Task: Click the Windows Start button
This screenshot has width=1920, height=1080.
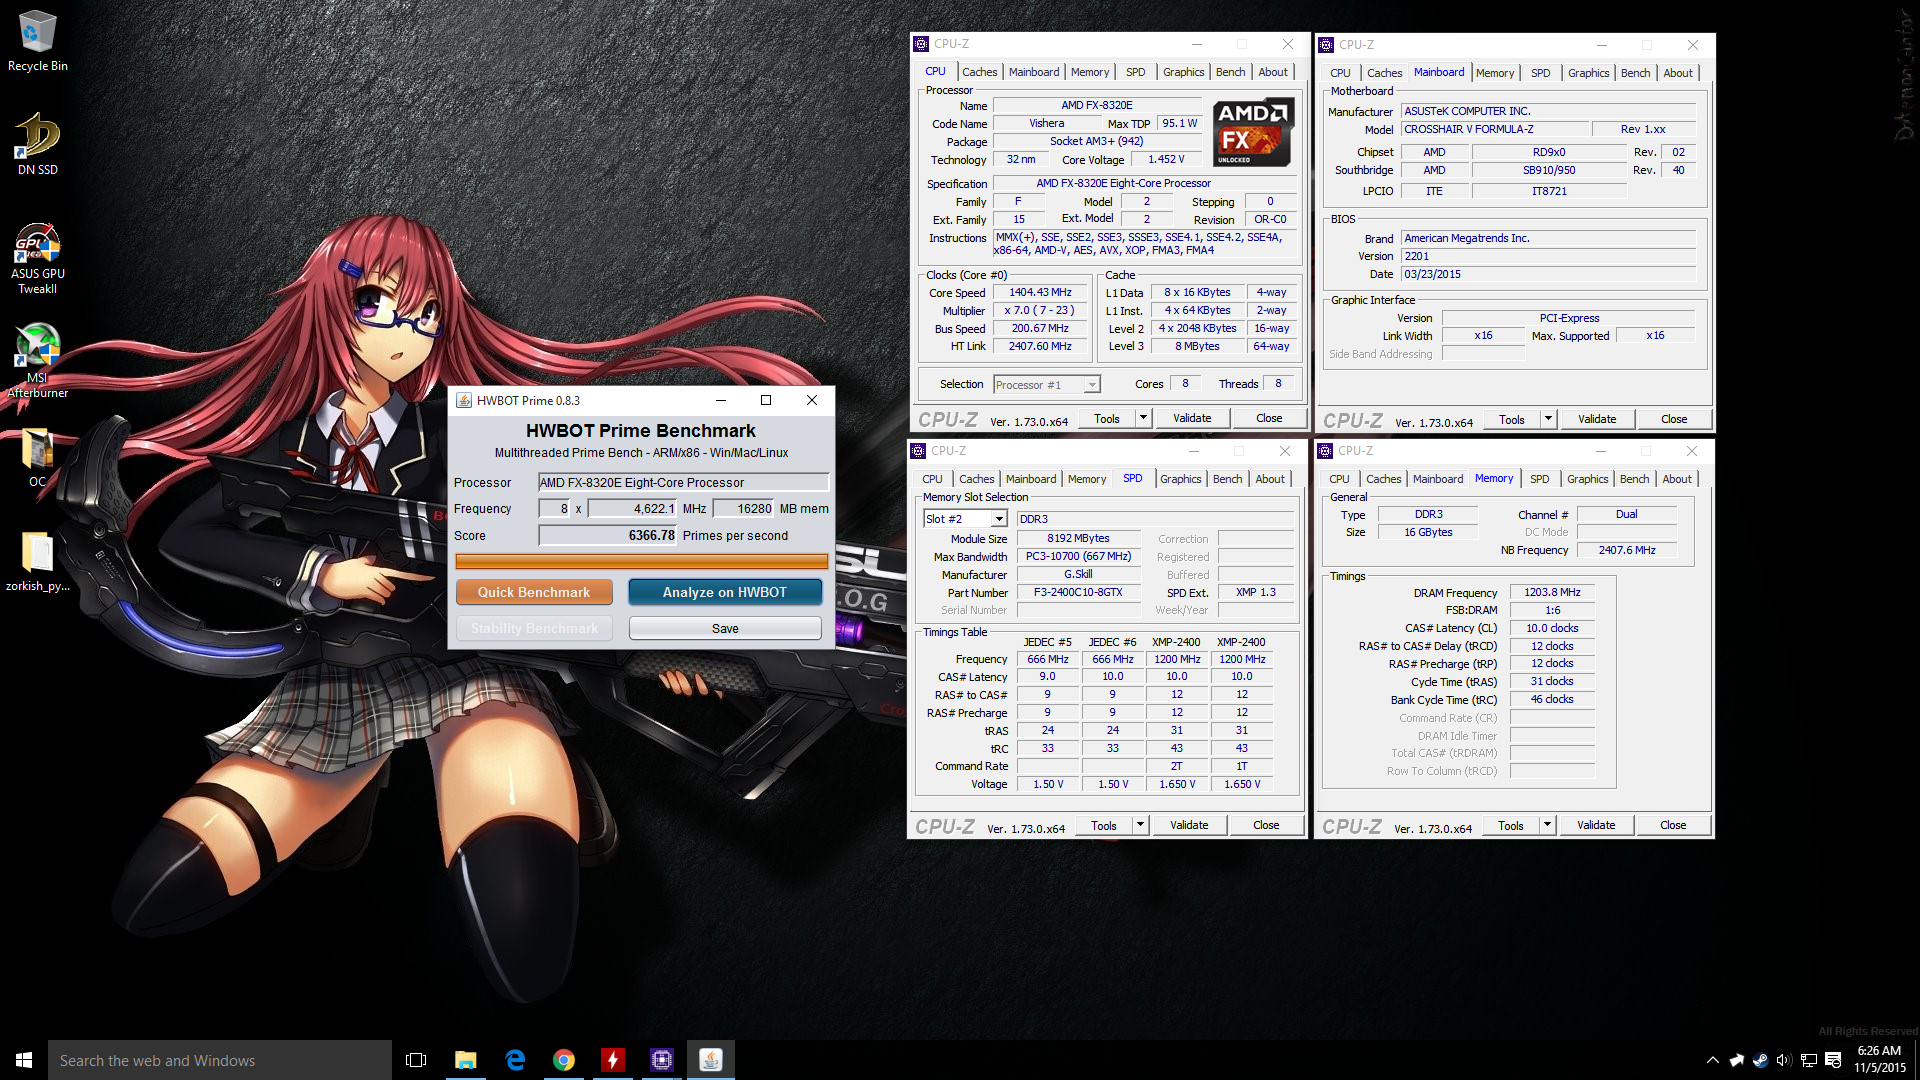Action: point(24,1060)
